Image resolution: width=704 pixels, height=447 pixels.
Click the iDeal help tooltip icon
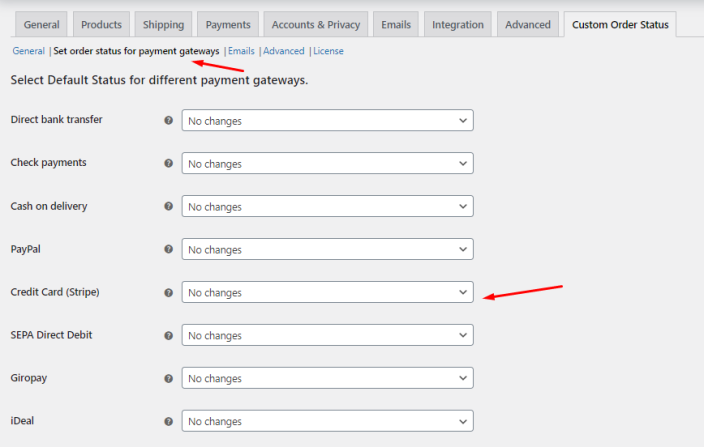point(168,422)
